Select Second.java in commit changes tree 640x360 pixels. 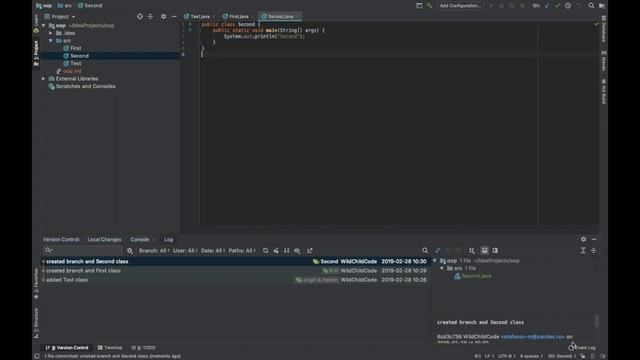point(473,276)
